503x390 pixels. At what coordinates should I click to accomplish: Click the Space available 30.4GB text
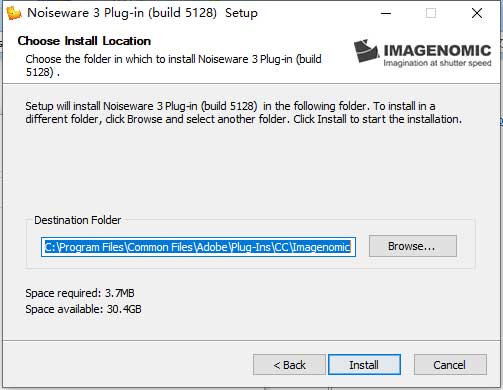click(83, 309)
